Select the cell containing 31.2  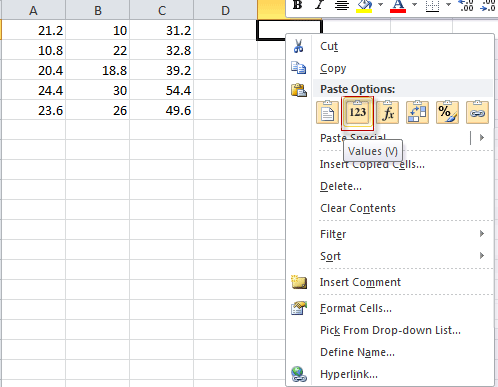(162, 30)
